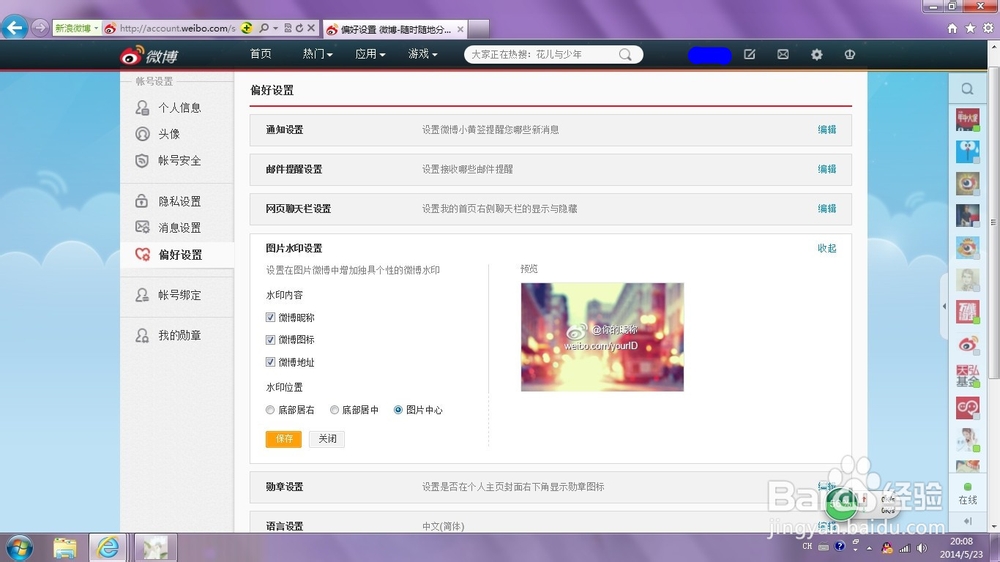Click 编辑 for 邮件提醒设置
The image size is (1000, 562).
[827, 169]
